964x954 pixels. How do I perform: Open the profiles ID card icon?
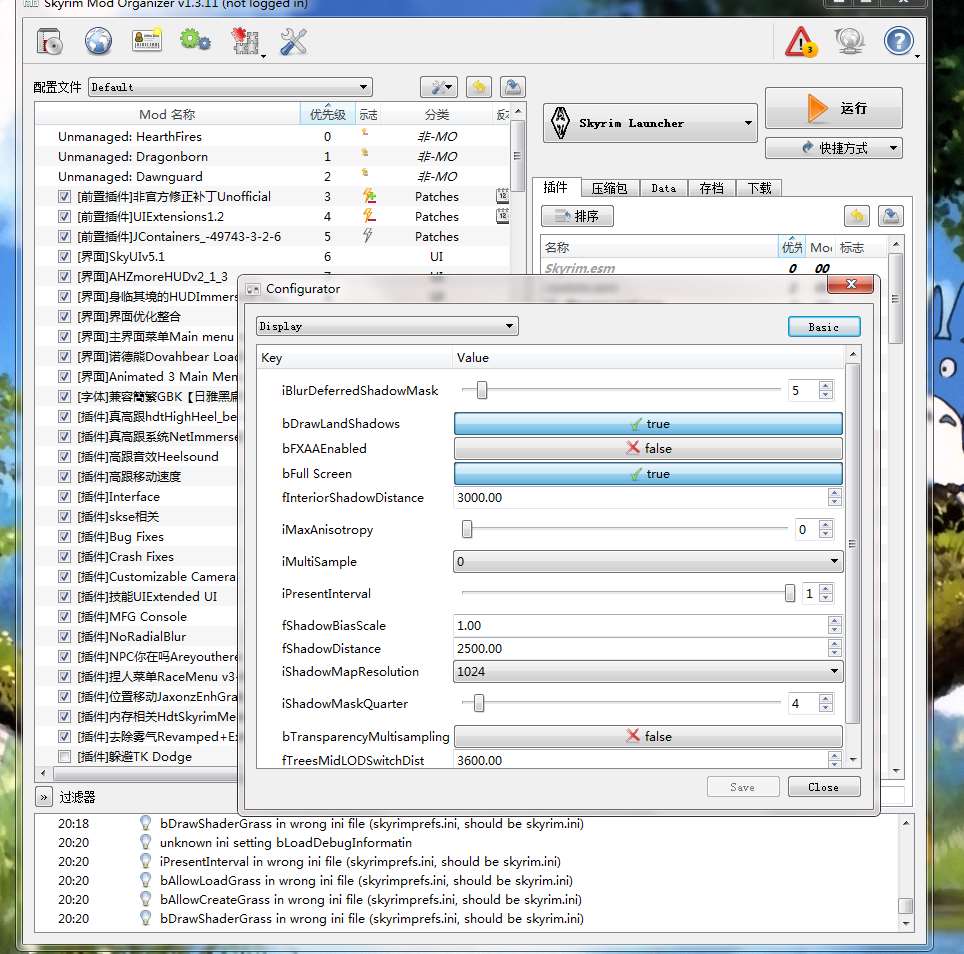click(147, 41)
